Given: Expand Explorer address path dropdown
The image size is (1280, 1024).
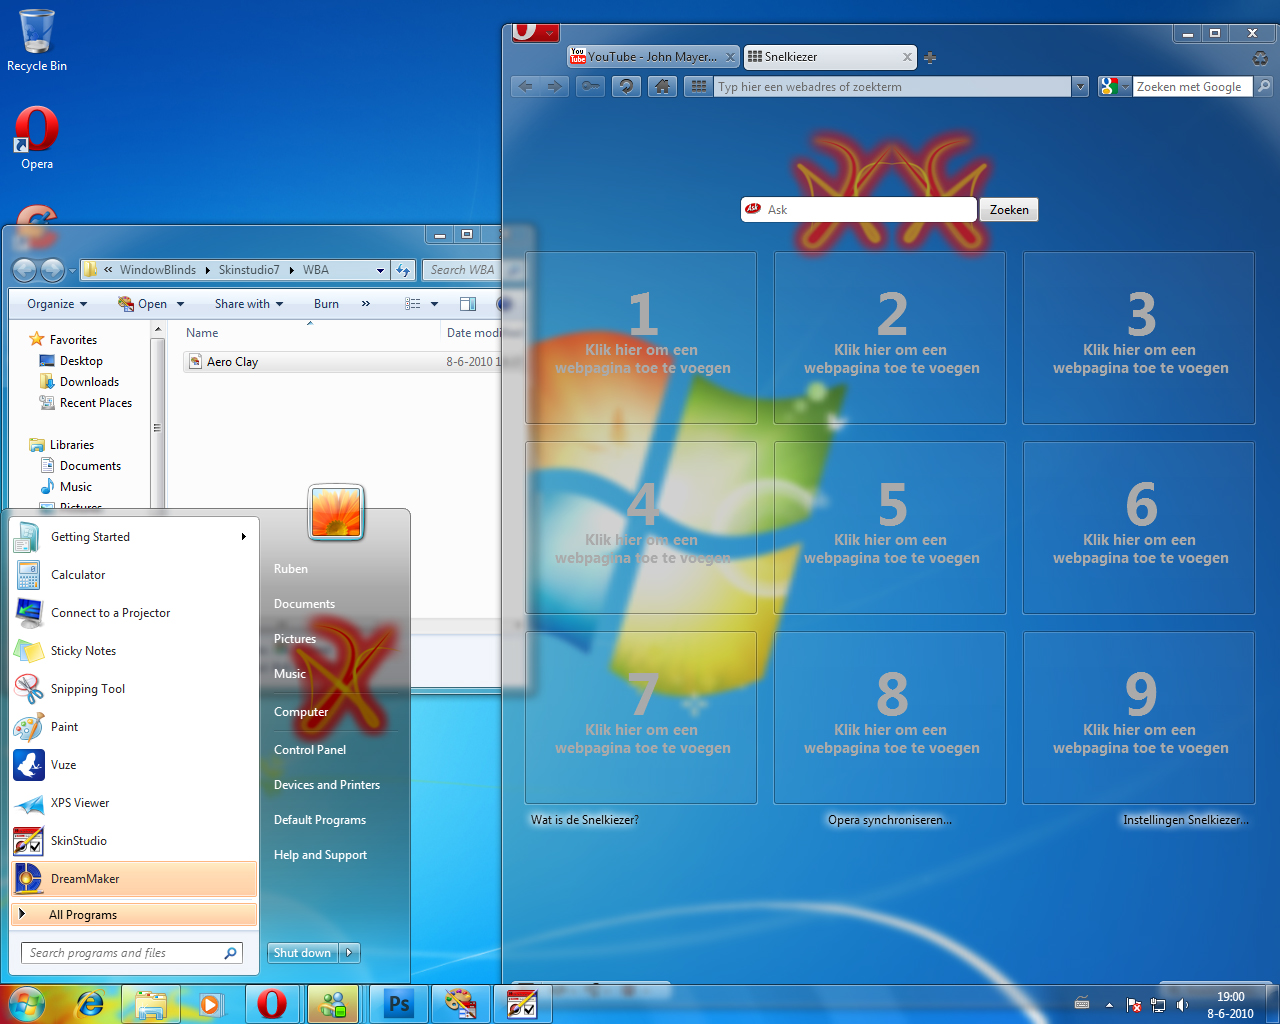Looking at the screenshot, I should (x=380, y=270).
